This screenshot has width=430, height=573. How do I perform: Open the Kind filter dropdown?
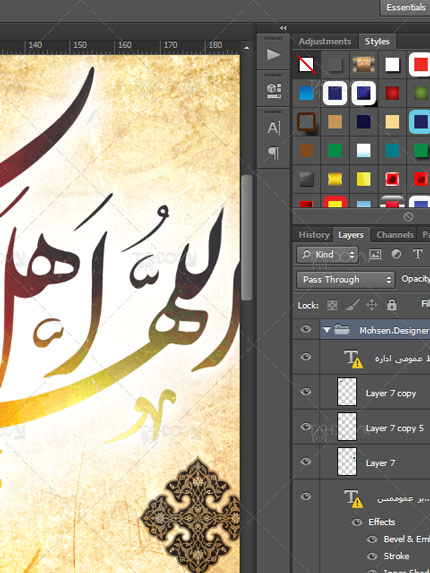(x=327, y=254)
